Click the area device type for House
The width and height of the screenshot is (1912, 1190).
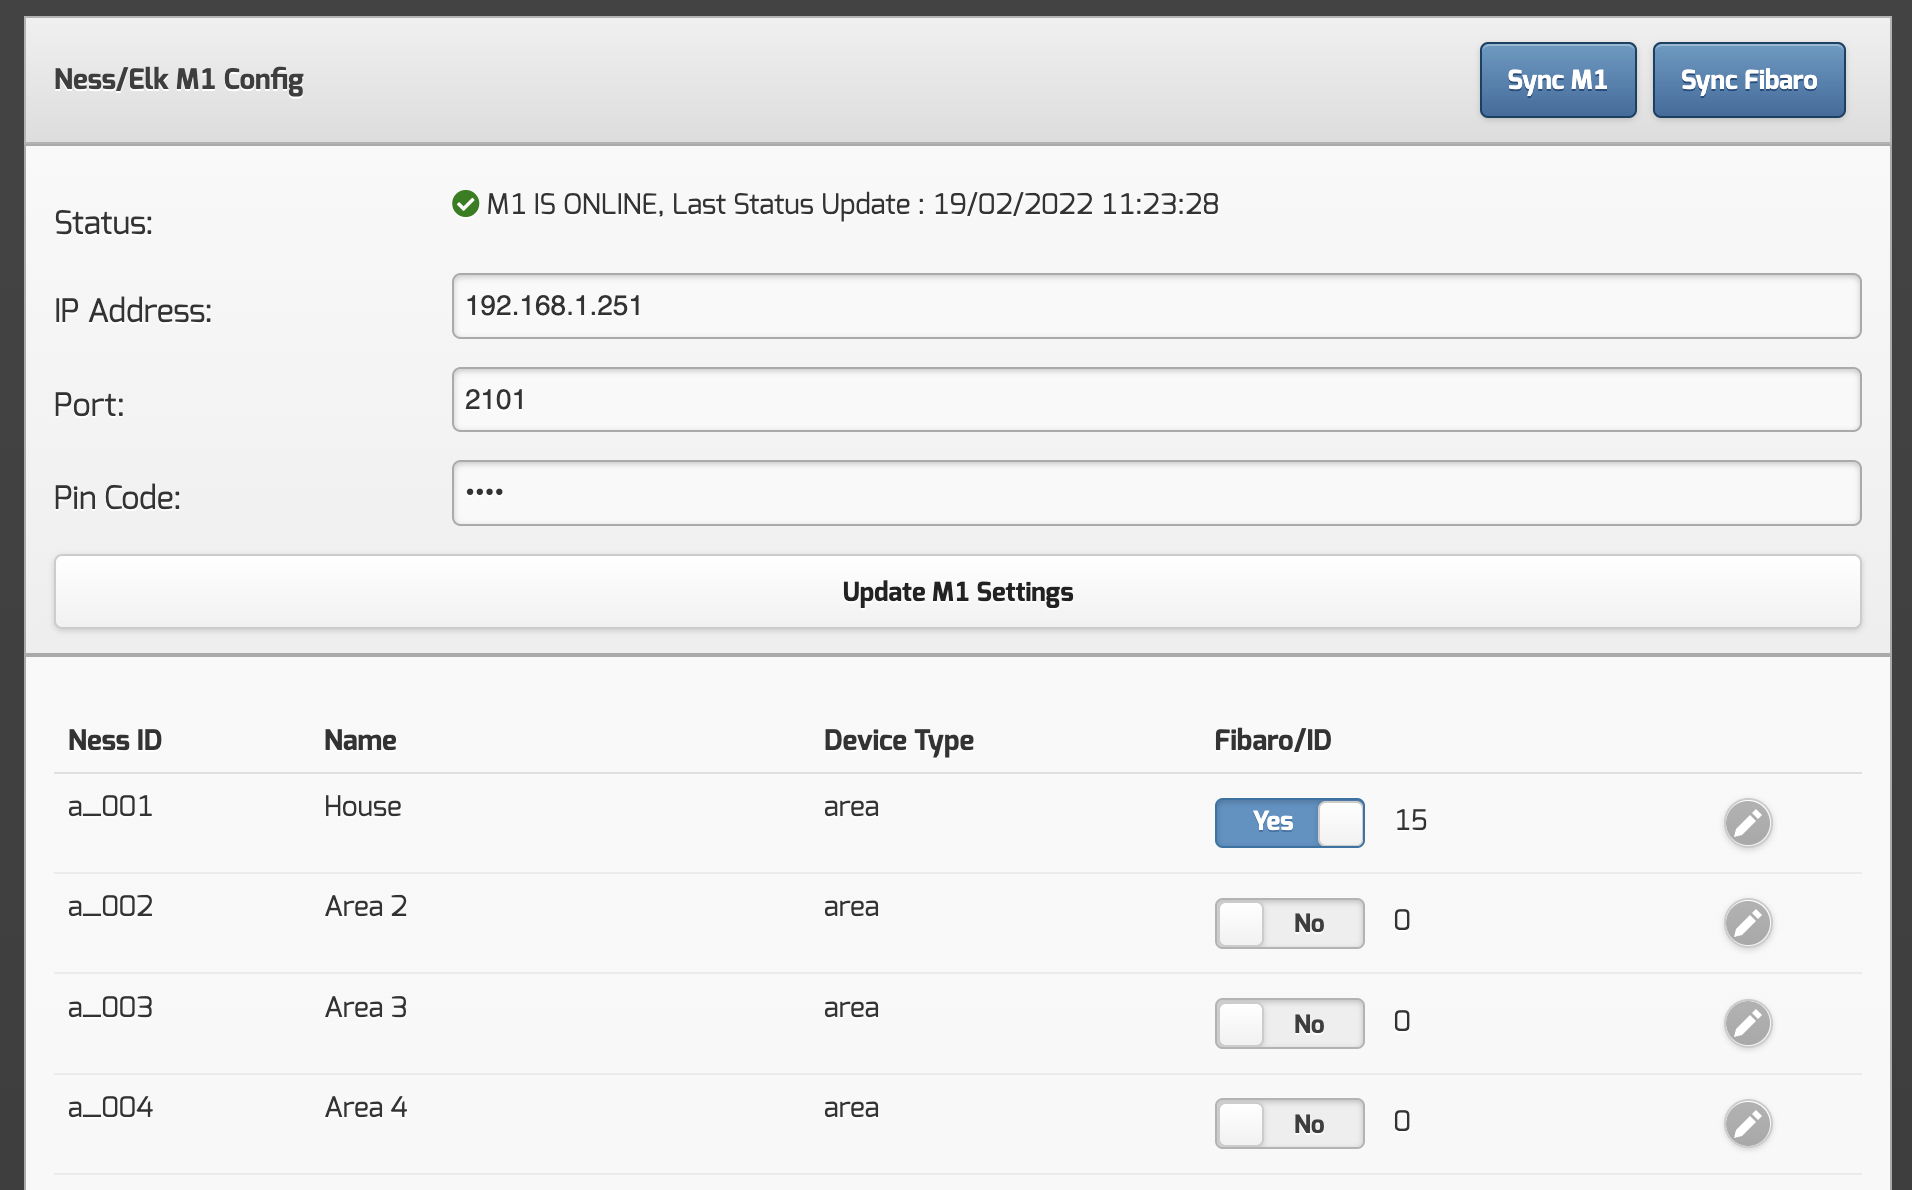click(x=851, y=807)
